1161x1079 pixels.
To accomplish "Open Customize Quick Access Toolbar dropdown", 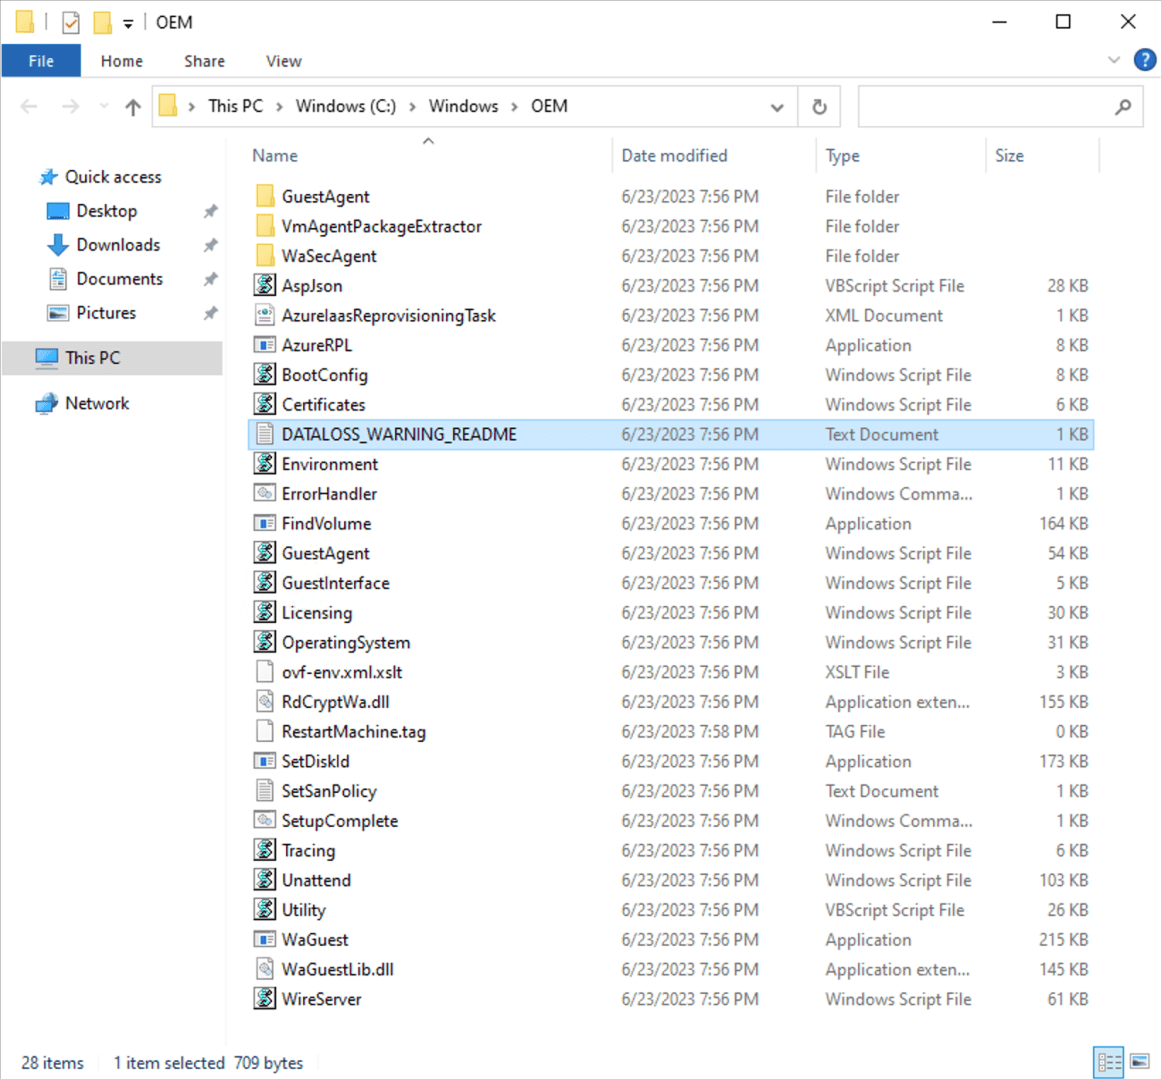I will (x=128, y=23).
